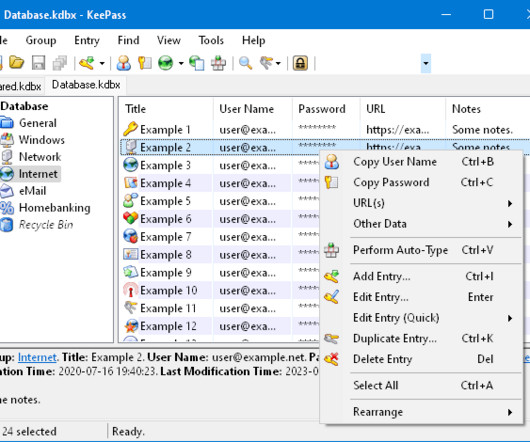The height and width of the screenshot is (442, 530).
Task: Open the View menu
Action: coord(169,40)
